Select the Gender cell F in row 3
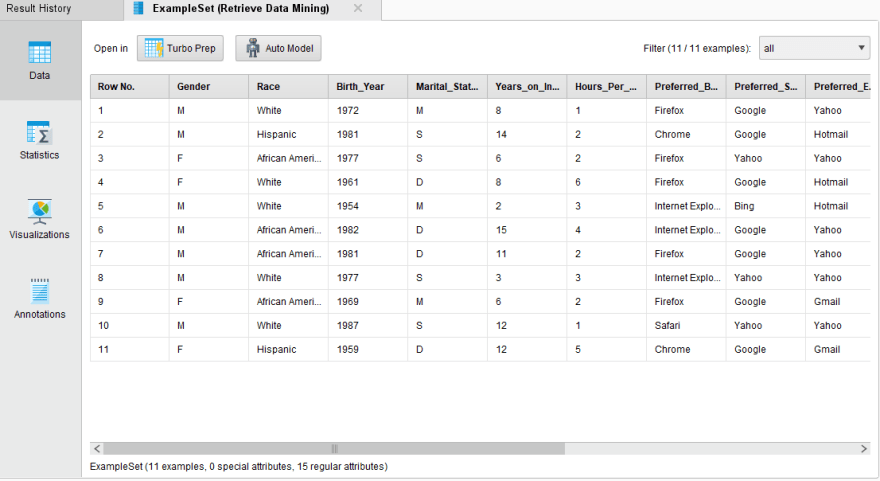 (x=209, y=158)
